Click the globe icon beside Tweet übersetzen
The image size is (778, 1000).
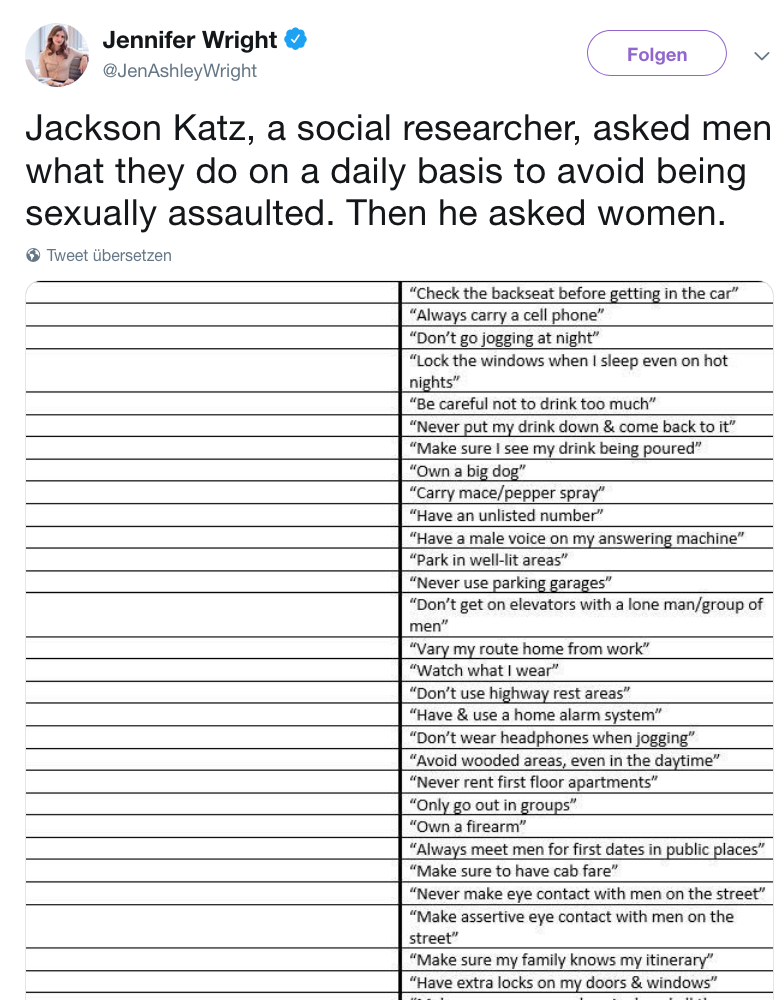pyautogui.click(x=33, y=255)
